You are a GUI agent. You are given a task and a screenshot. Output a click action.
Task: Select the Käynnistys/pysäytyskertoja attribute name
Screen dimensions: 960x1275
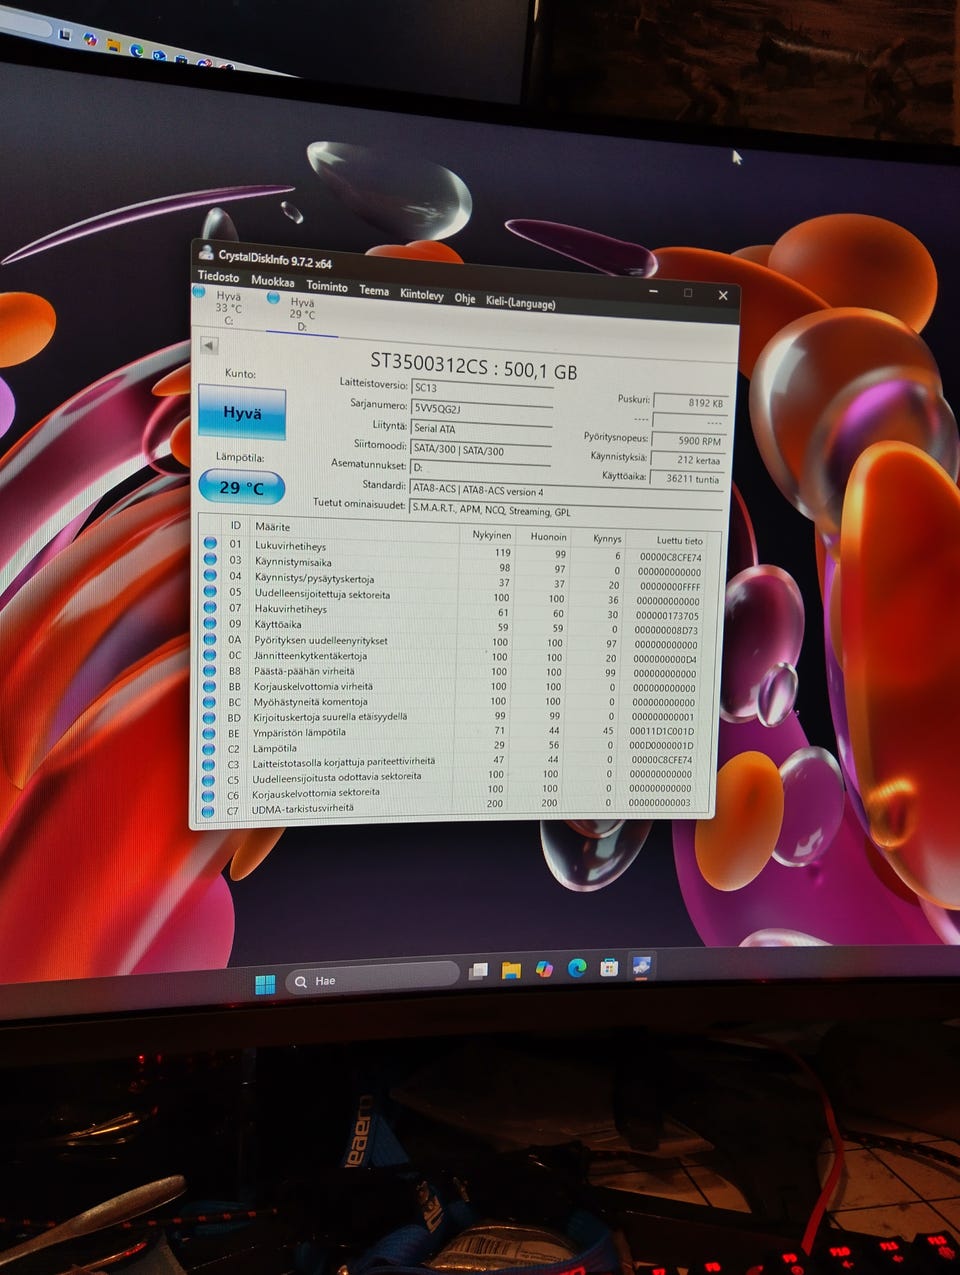click(x=314, y=578)
